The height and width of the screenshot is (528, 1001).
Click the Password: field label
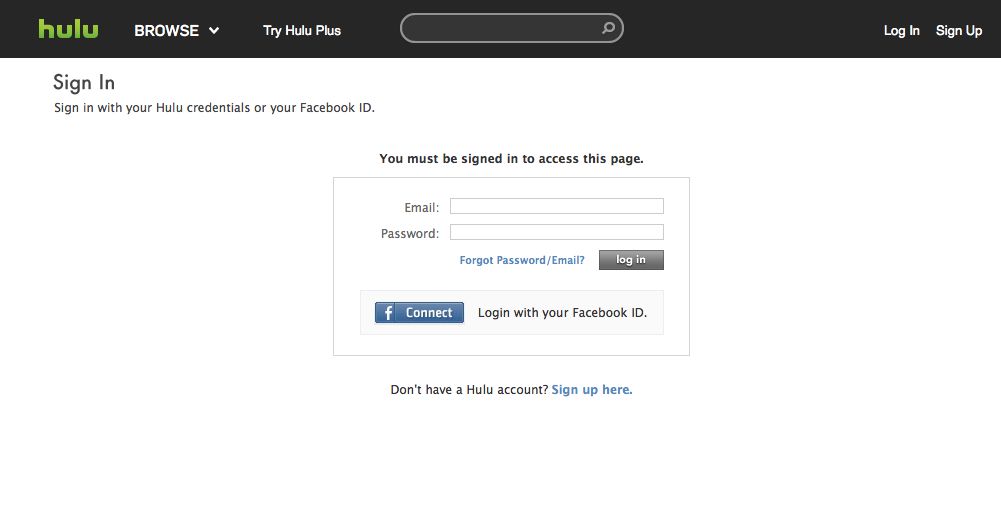tap(410, 234)
